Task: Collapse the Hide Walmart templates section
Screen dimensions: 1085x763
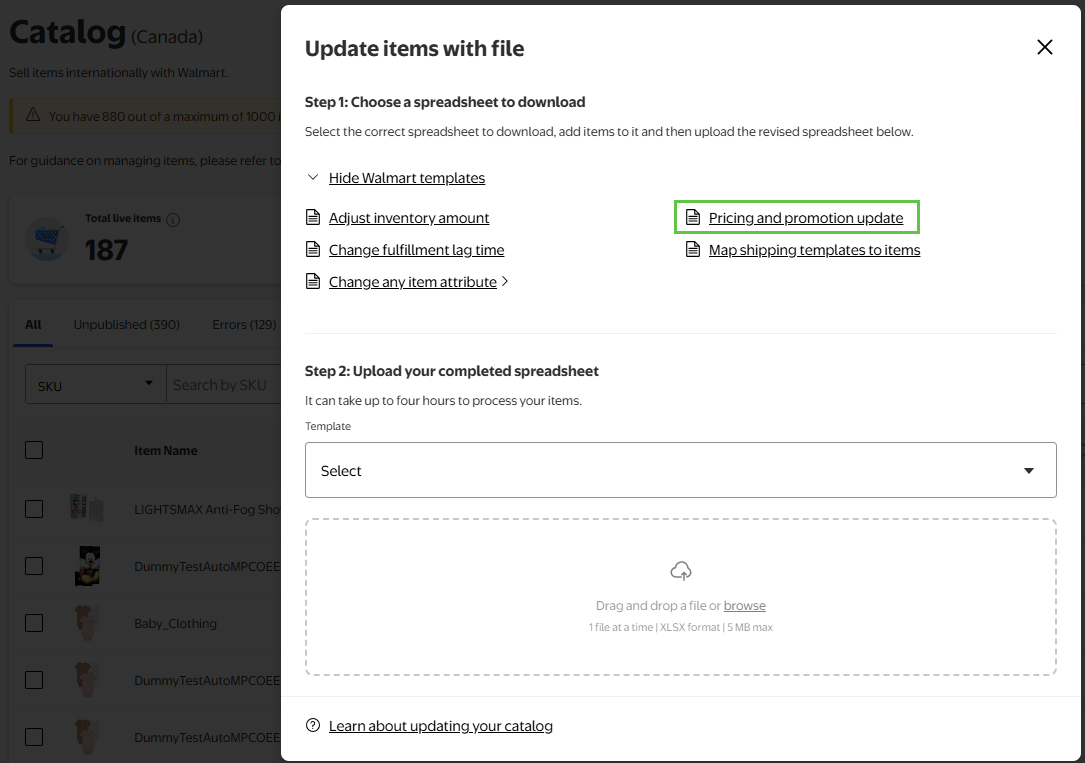Action: [406, 178]
